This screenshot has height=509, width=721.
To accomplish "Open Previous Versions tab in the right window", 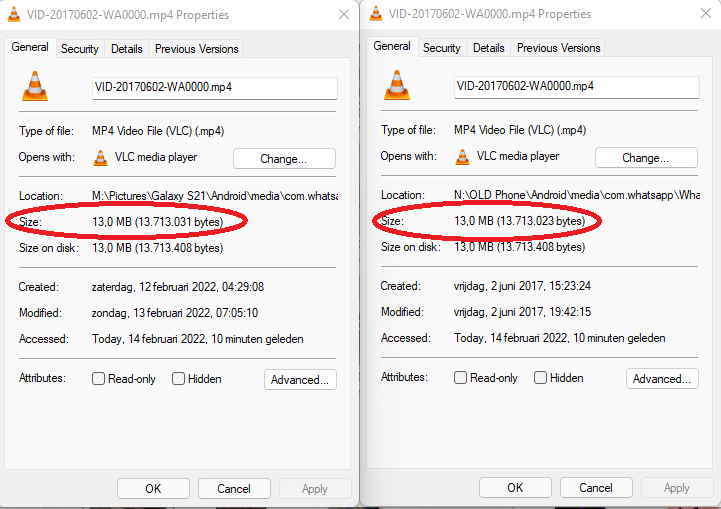I will coord(559,48).
